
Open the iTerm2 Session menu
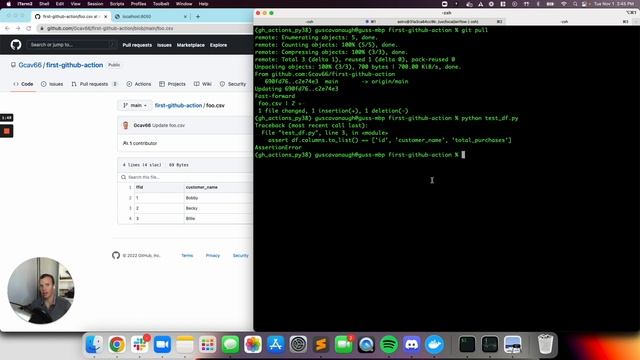pos(95,4)
